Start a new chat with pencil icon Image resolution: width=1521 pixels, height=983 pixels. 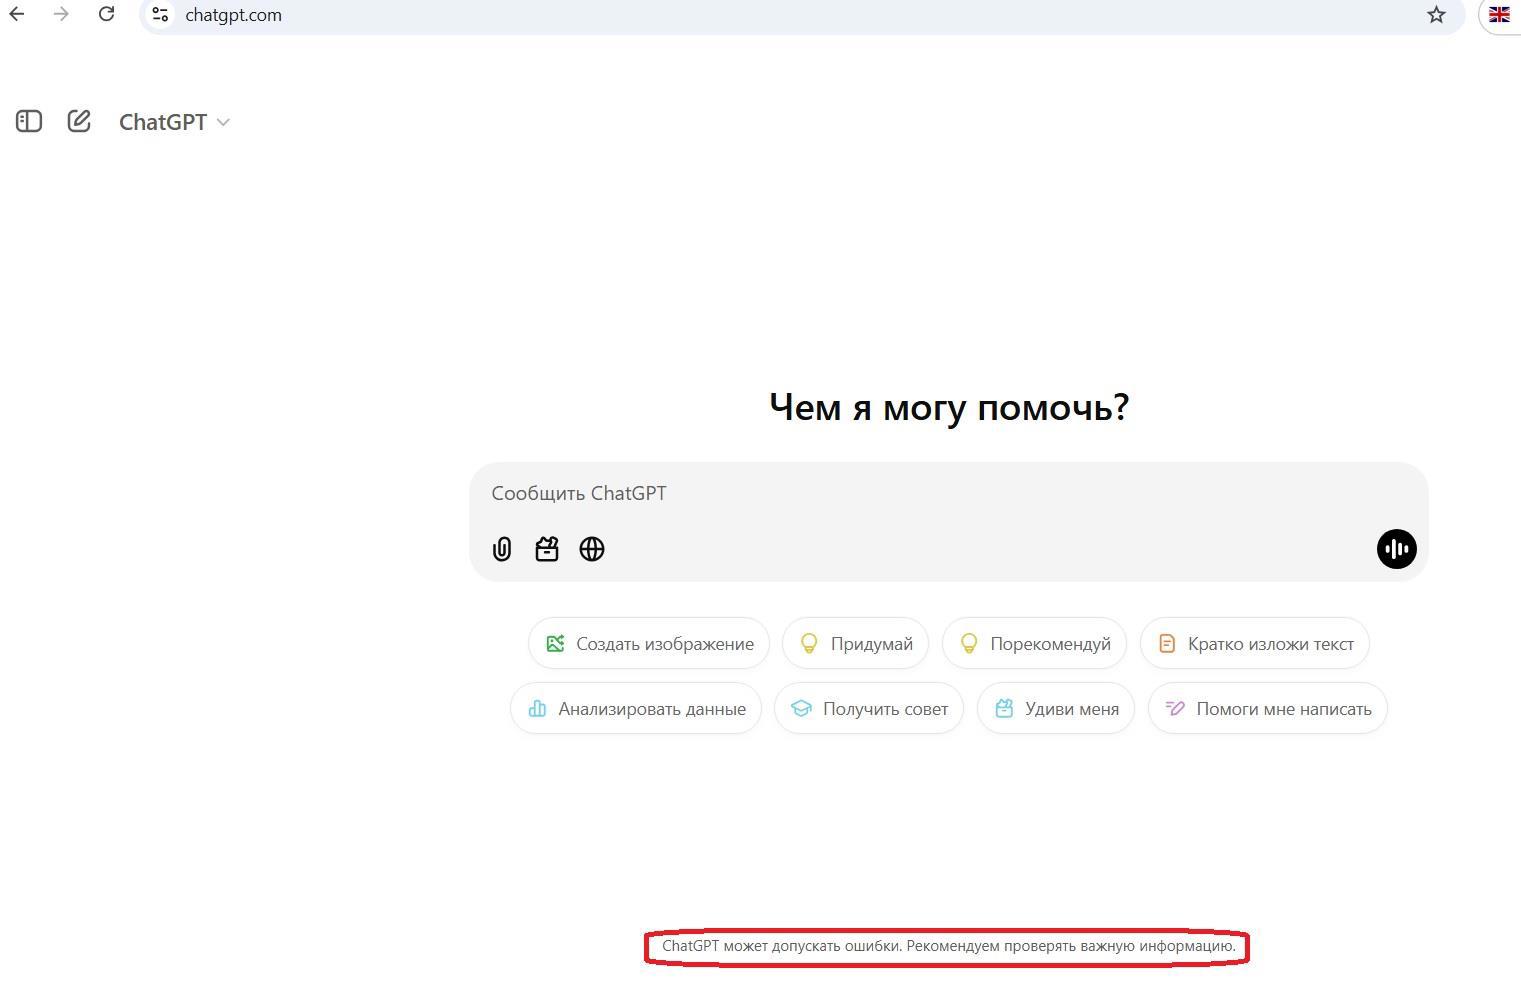(79, 122)
